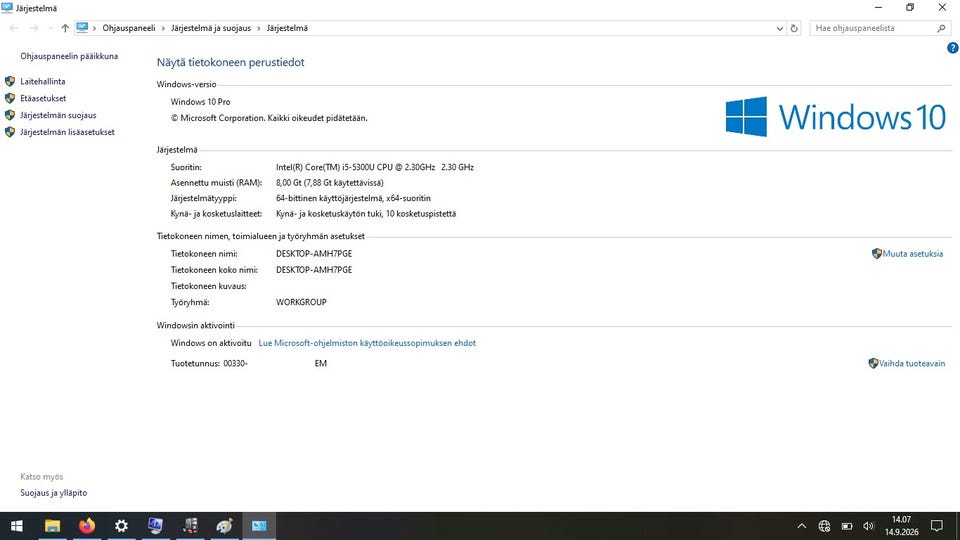Viewport: 960px width, 540px height.
Task: Open File Explorer from taskbar
Action: [x=52, y=526]
